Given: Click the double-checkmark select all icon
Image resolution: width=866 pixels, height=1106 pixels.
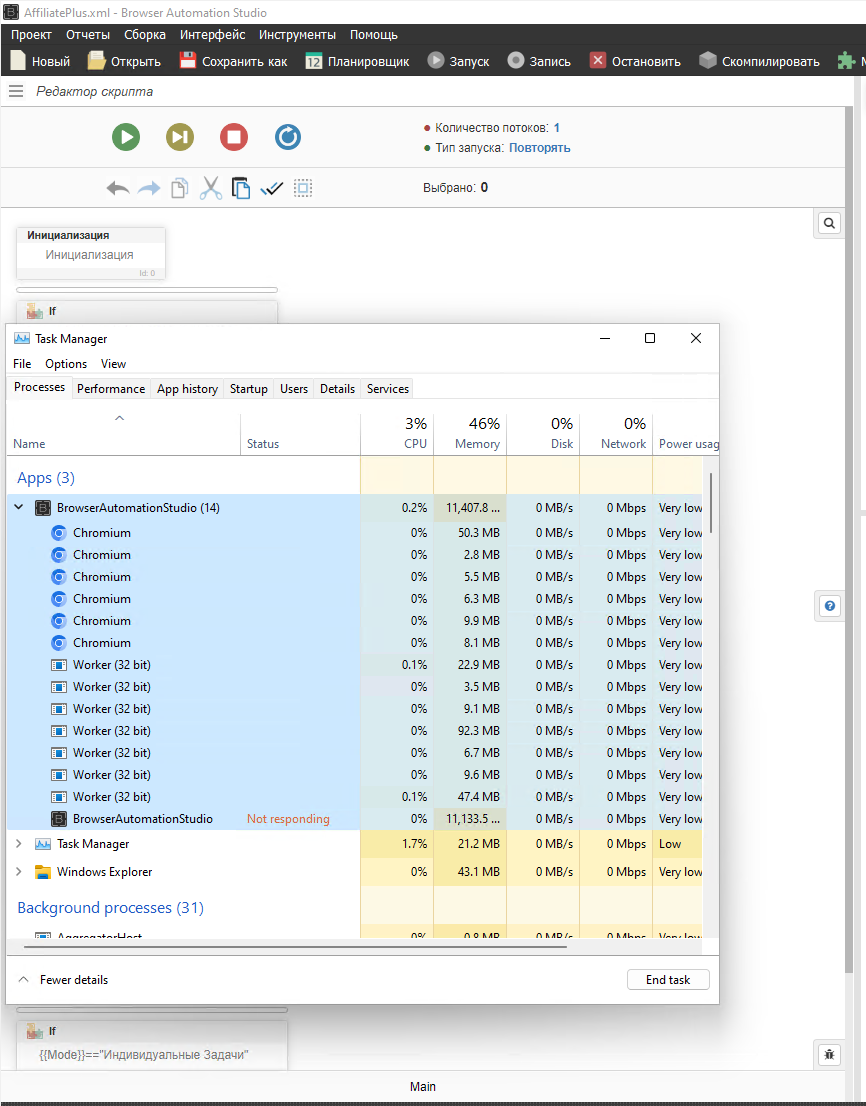Looking at the screenshot, I should [x=272, y=188].
